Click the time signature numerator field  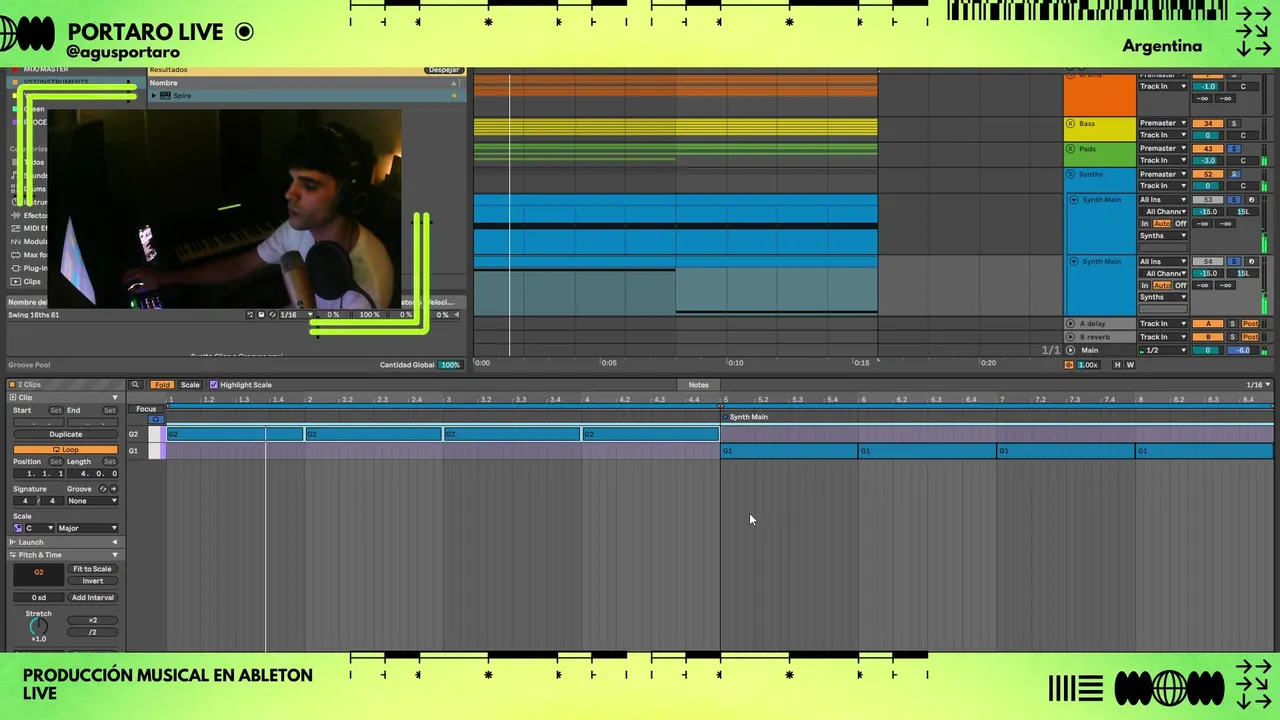click(25, 501)
